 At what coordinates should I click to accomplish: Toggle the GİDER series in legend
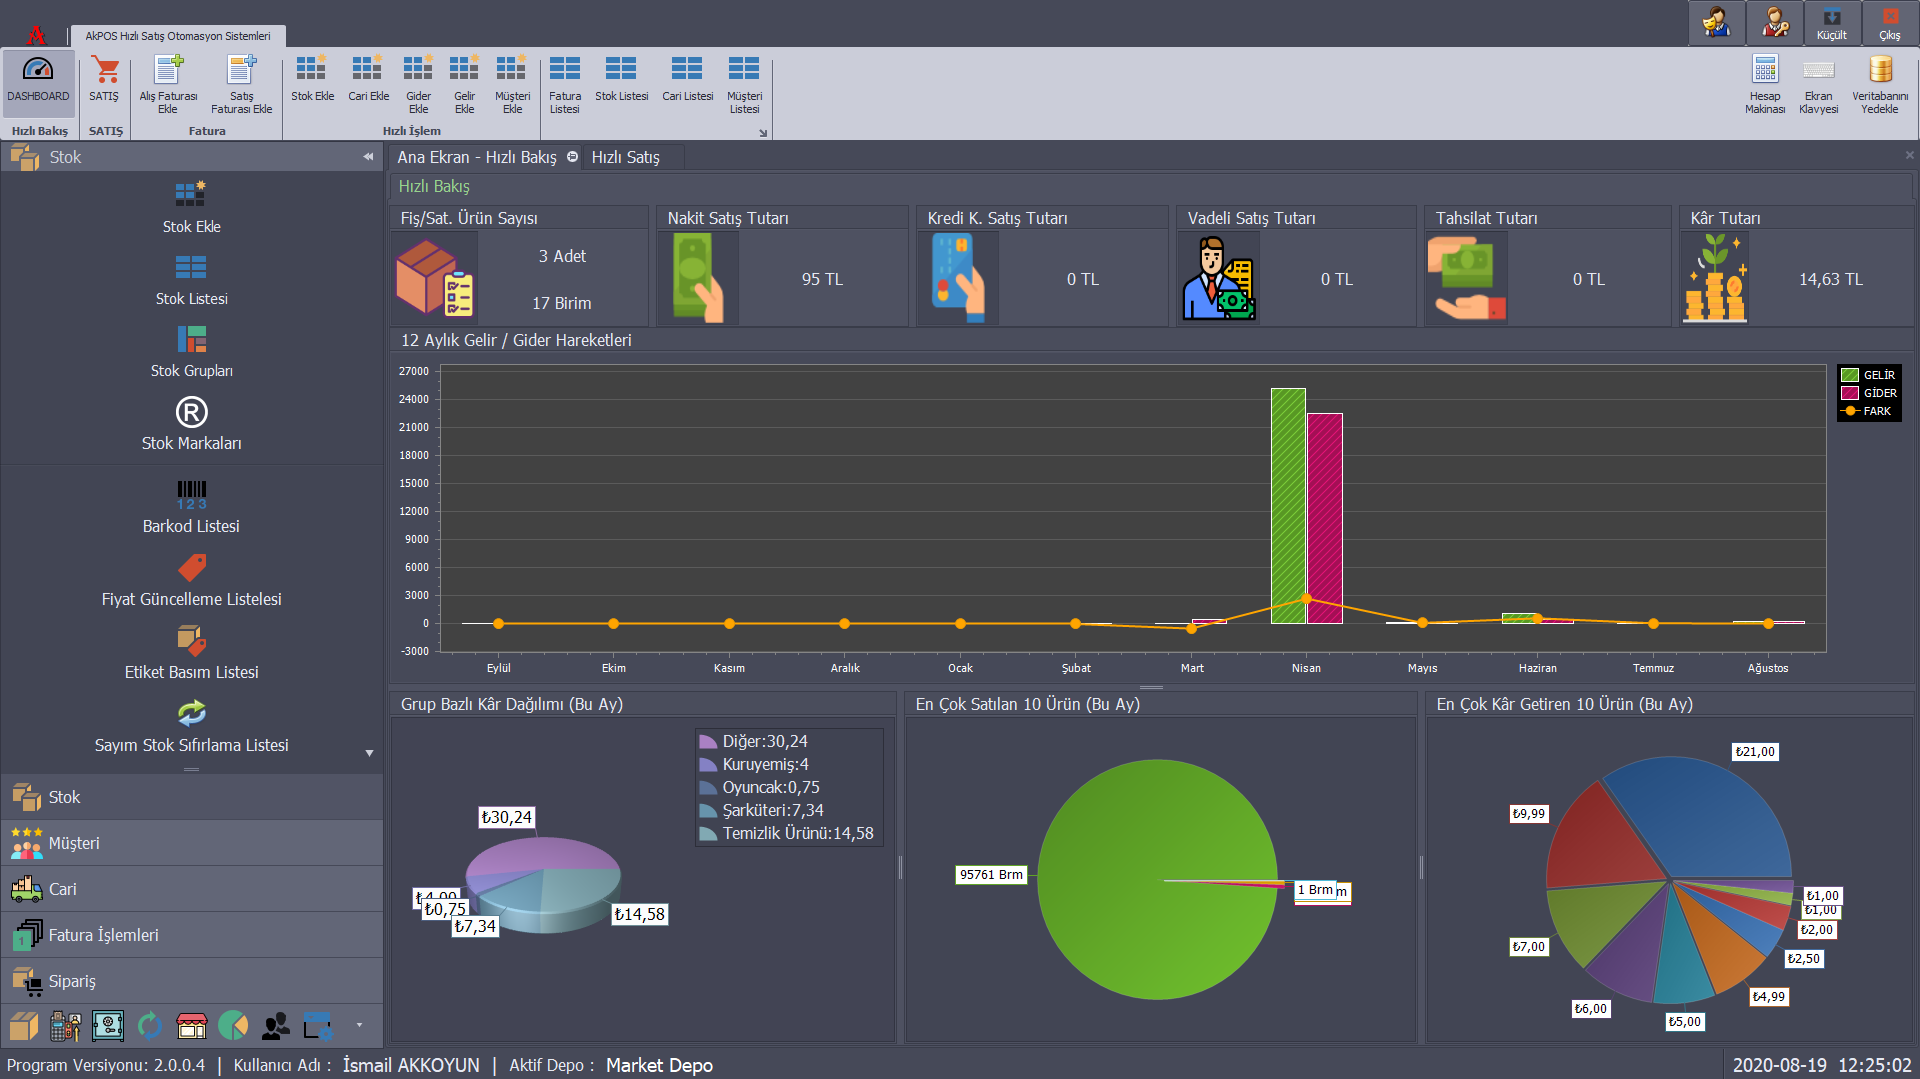tap(1868, 393)
